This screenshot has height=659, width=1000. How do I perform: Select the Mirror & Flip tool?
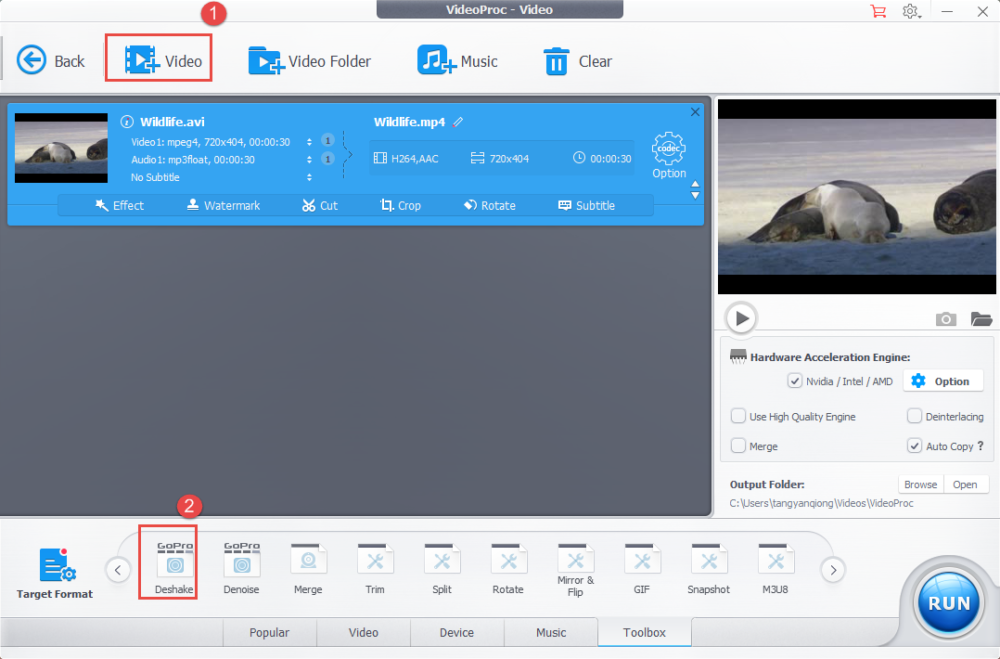[x=575, y=570]
